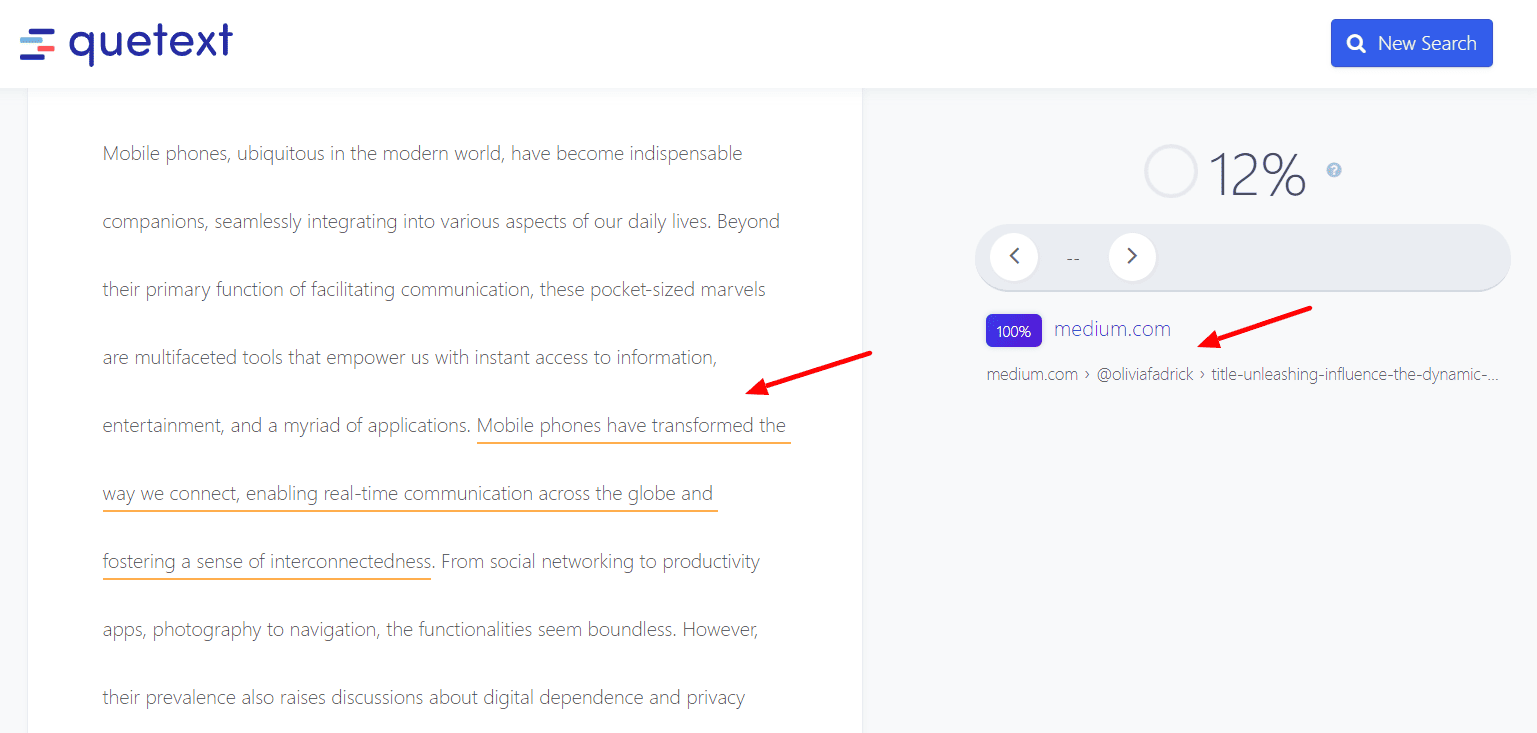Click the "--" match counter
Image resolution: width=1537 pixels, height=733 pixels.
[x=1073, y=258]
